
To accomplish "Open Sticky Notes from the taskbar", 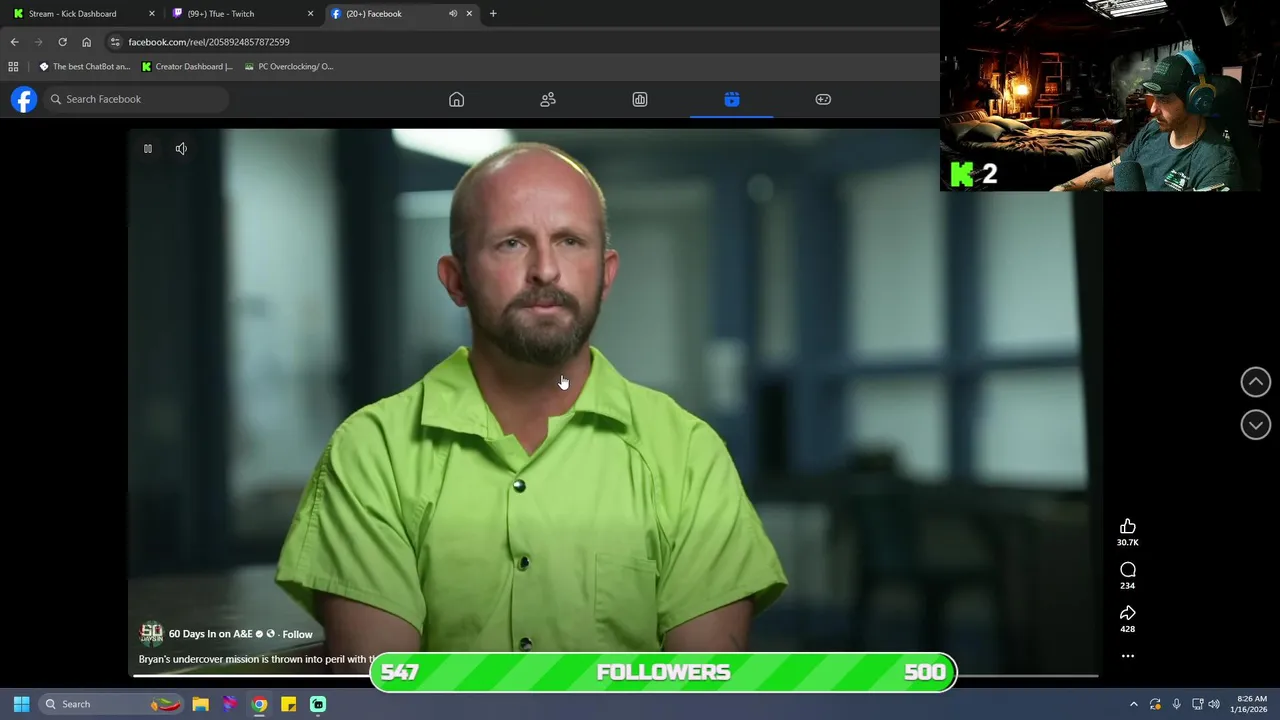I will click(x=288, y=704).
